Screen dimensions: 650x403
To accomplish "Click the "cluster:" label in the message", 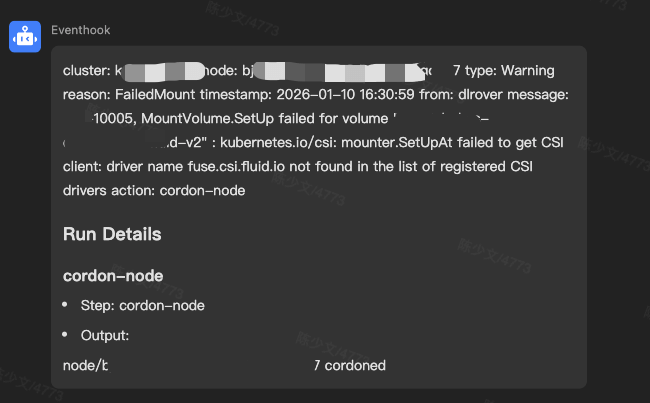I will [86, 71].
